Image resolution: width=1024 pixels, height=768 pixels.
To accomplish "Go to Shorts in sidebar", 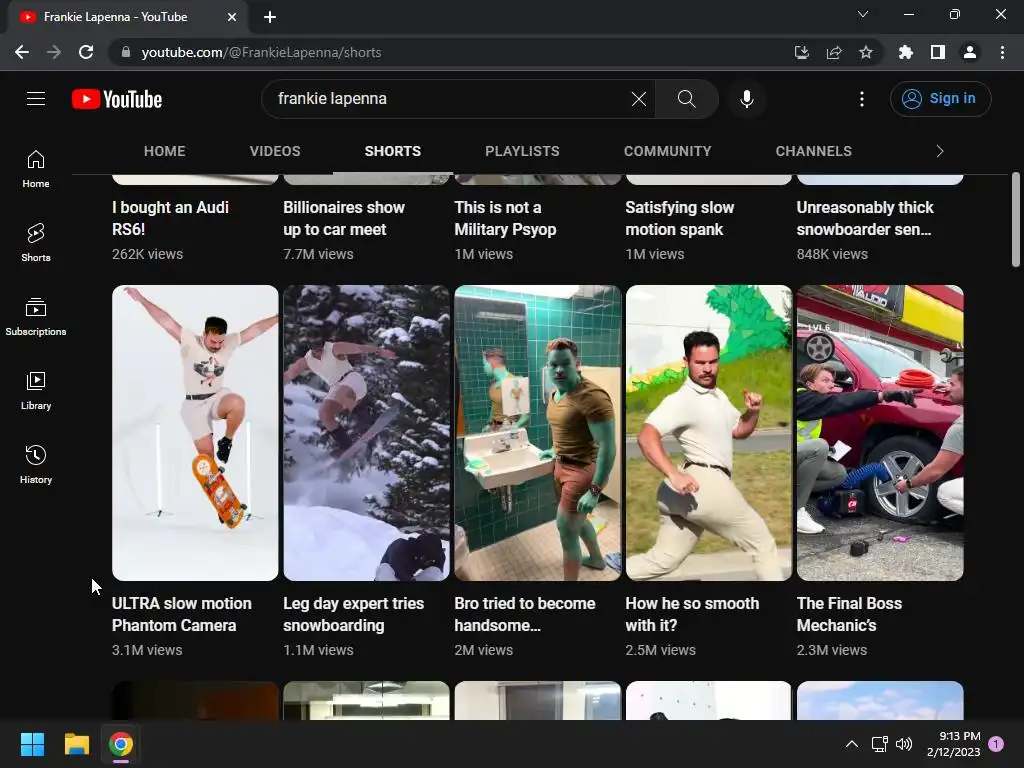I will click(x=36, y=242).
